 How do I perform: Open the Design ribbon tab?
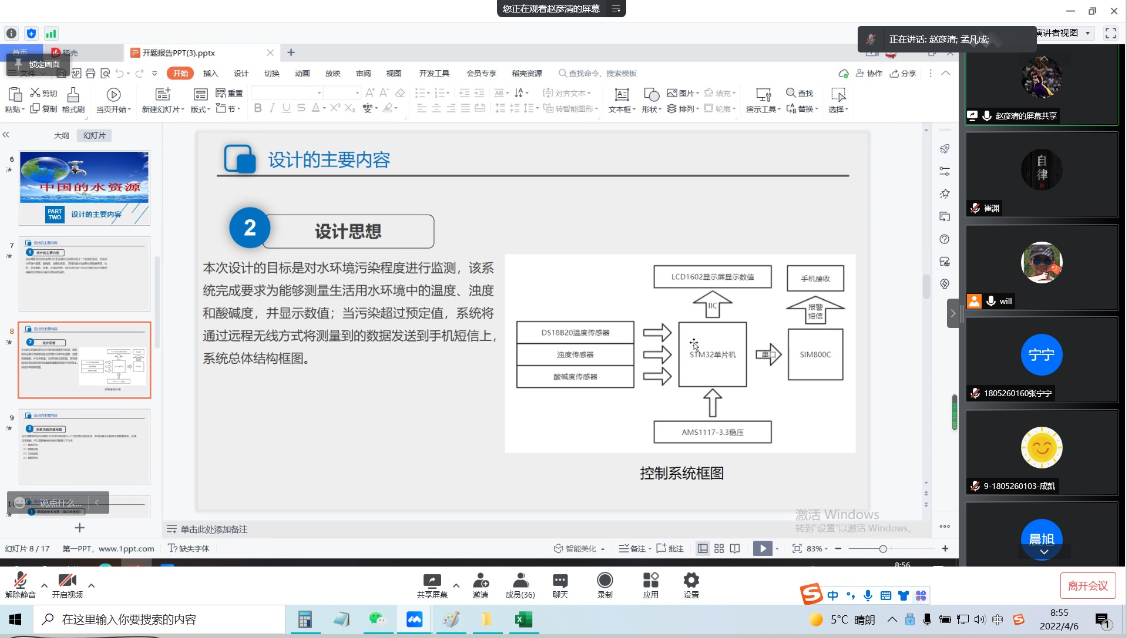click(x=241, y=73)
